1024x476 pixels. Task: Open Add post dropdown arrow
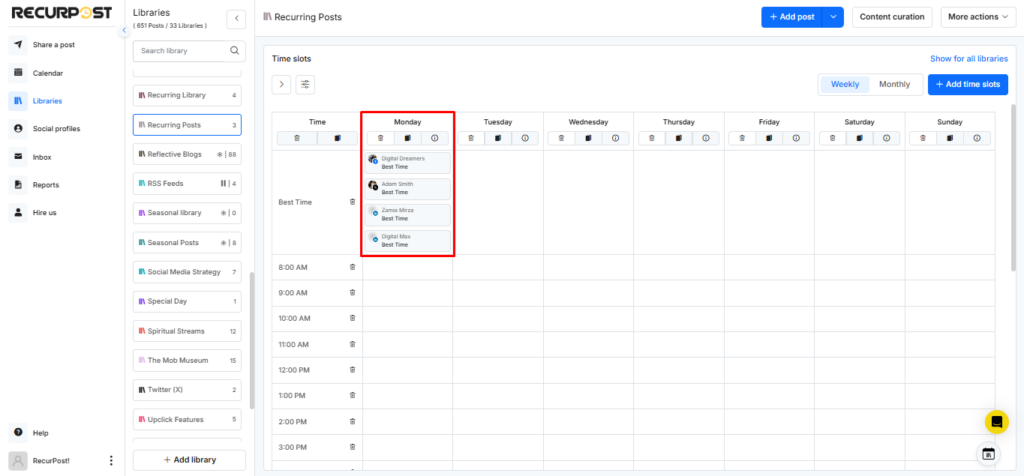click(x=833, y=17)
